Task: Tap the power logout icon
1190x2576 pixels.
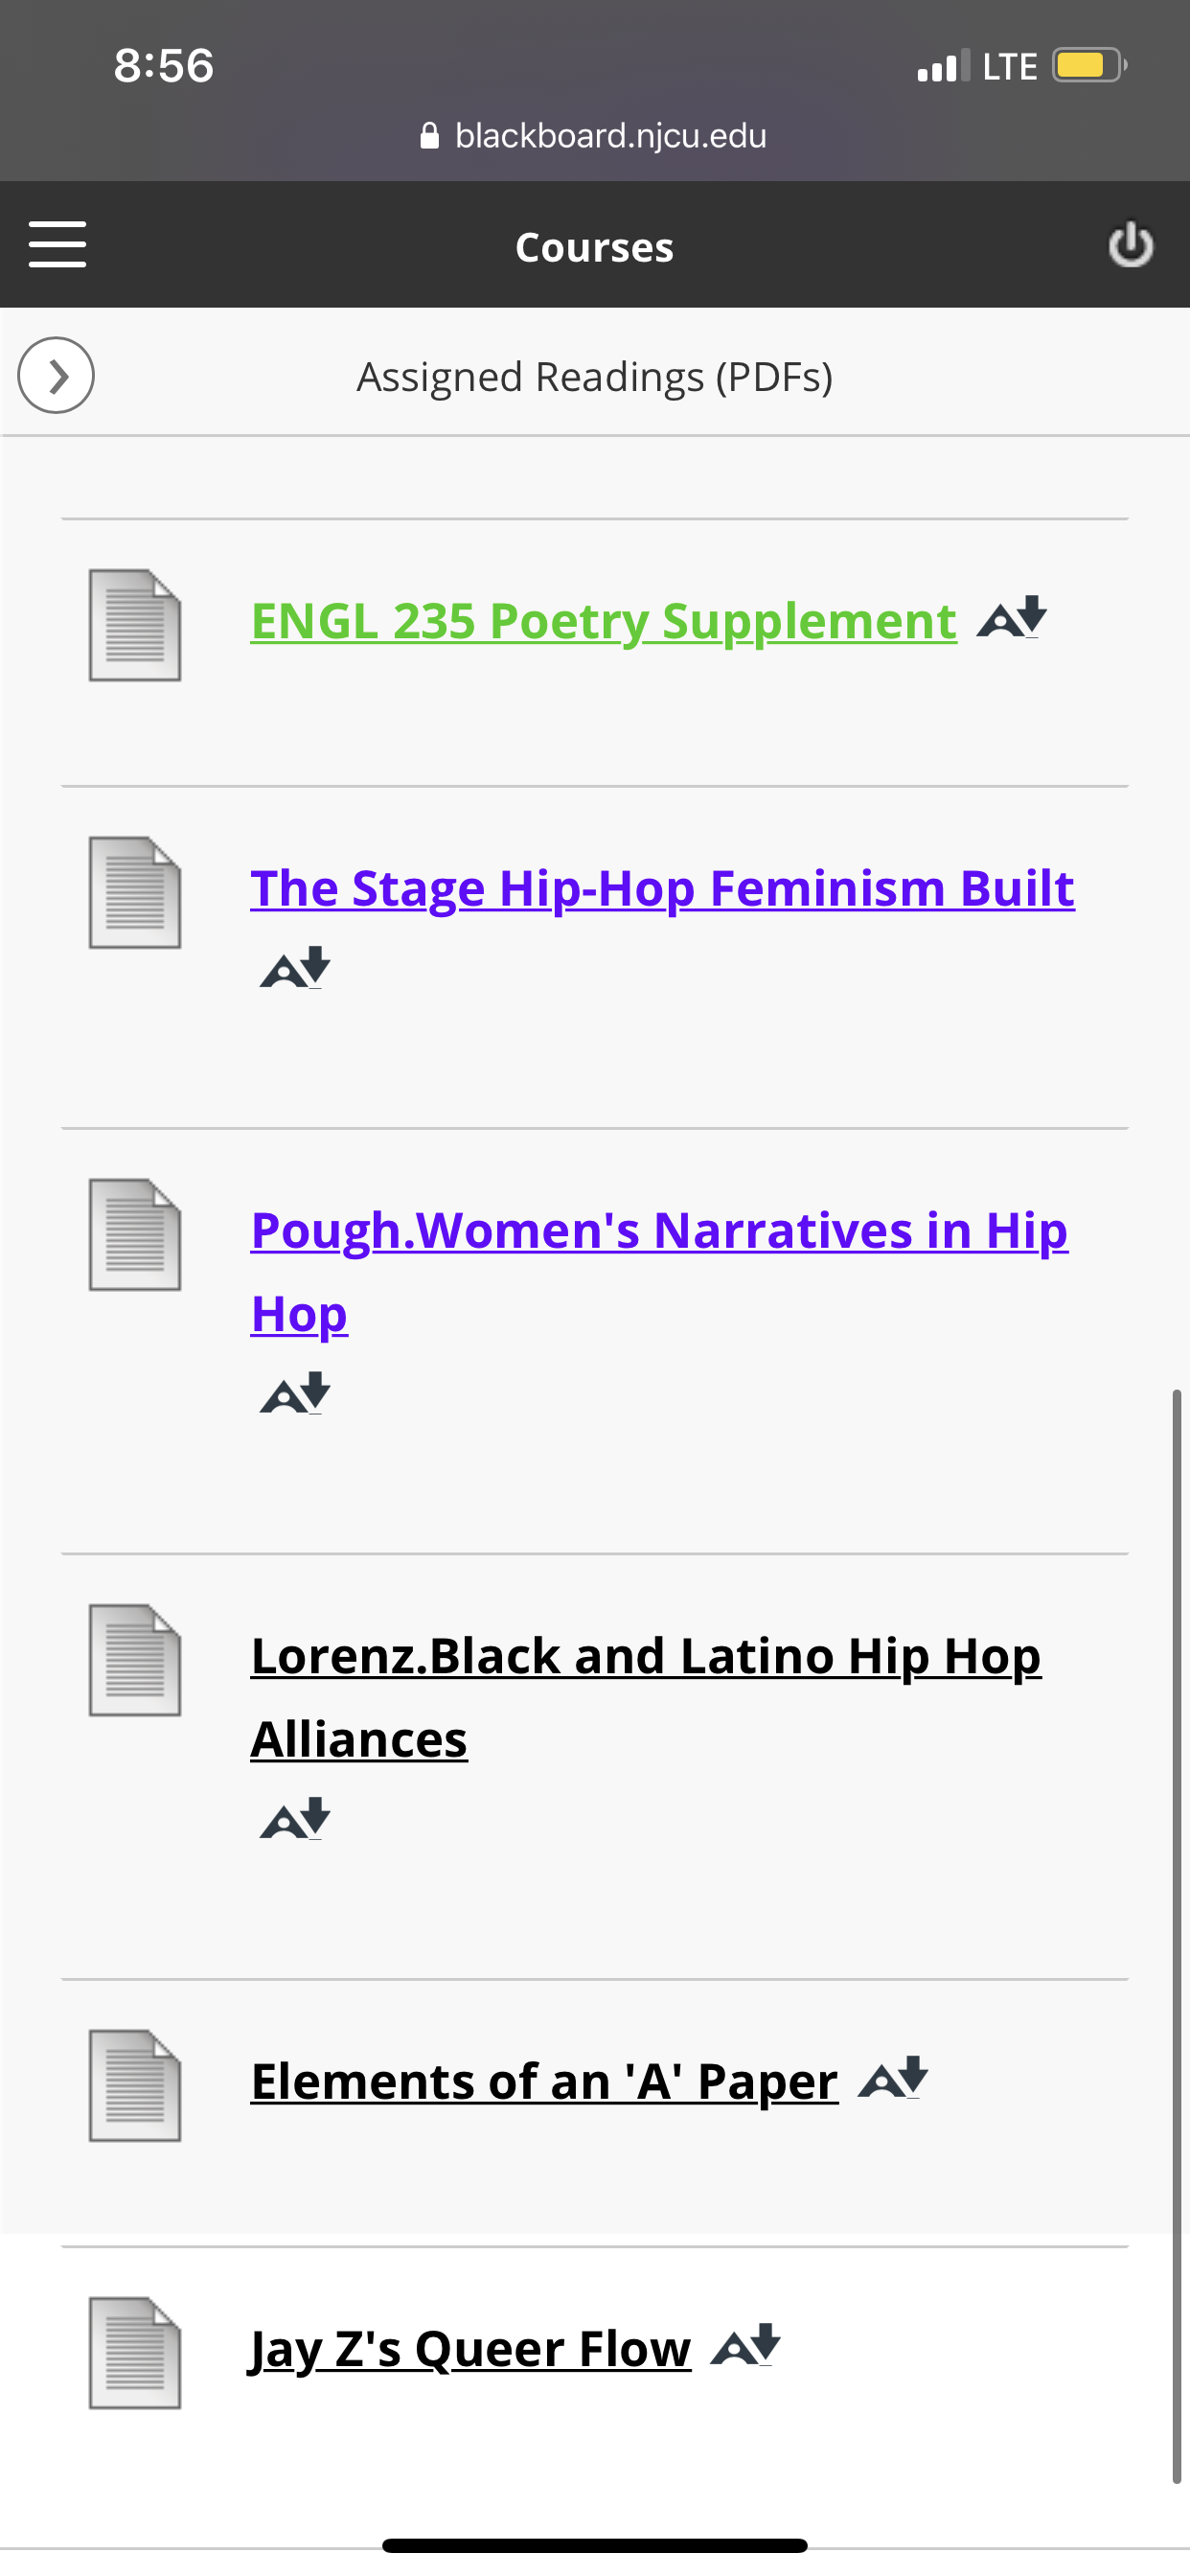Action: tap(1131, 245)
